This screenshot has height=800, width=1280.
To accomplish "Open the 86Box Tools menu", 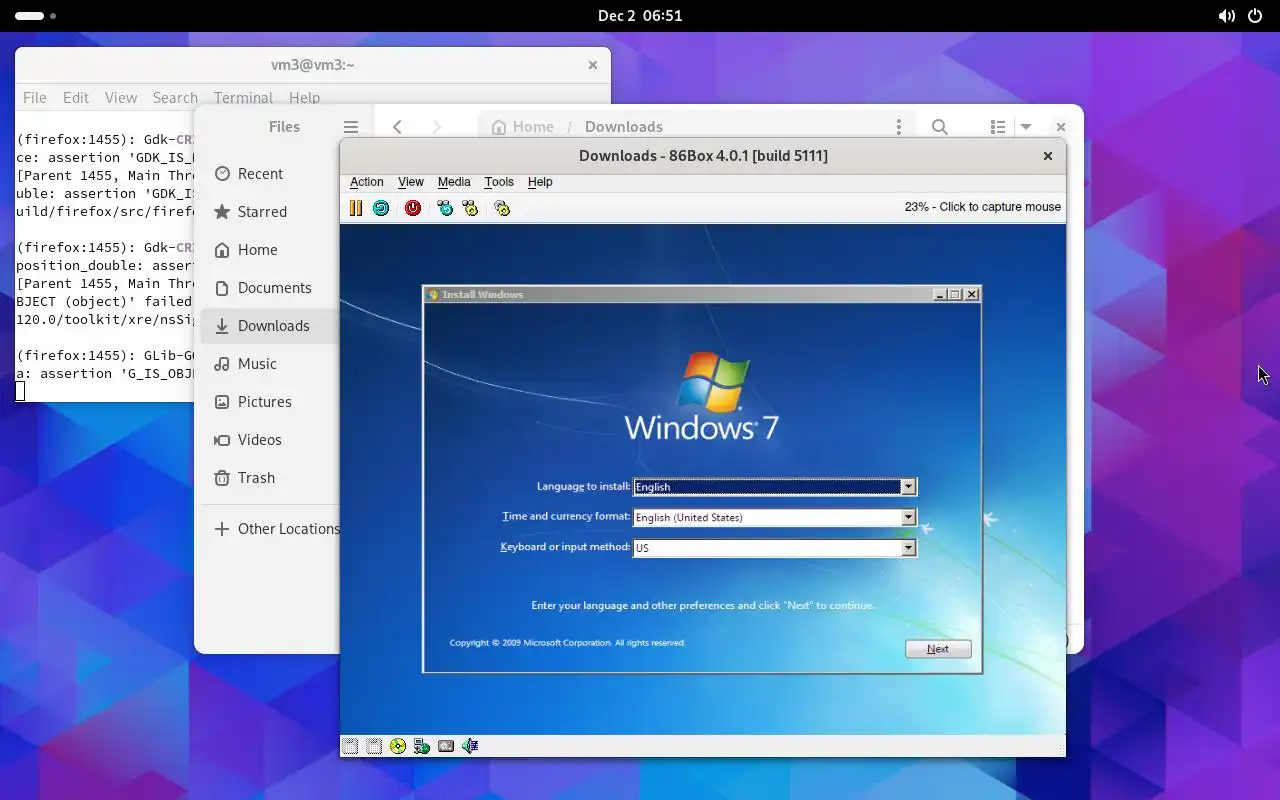I will pos(499,182).
